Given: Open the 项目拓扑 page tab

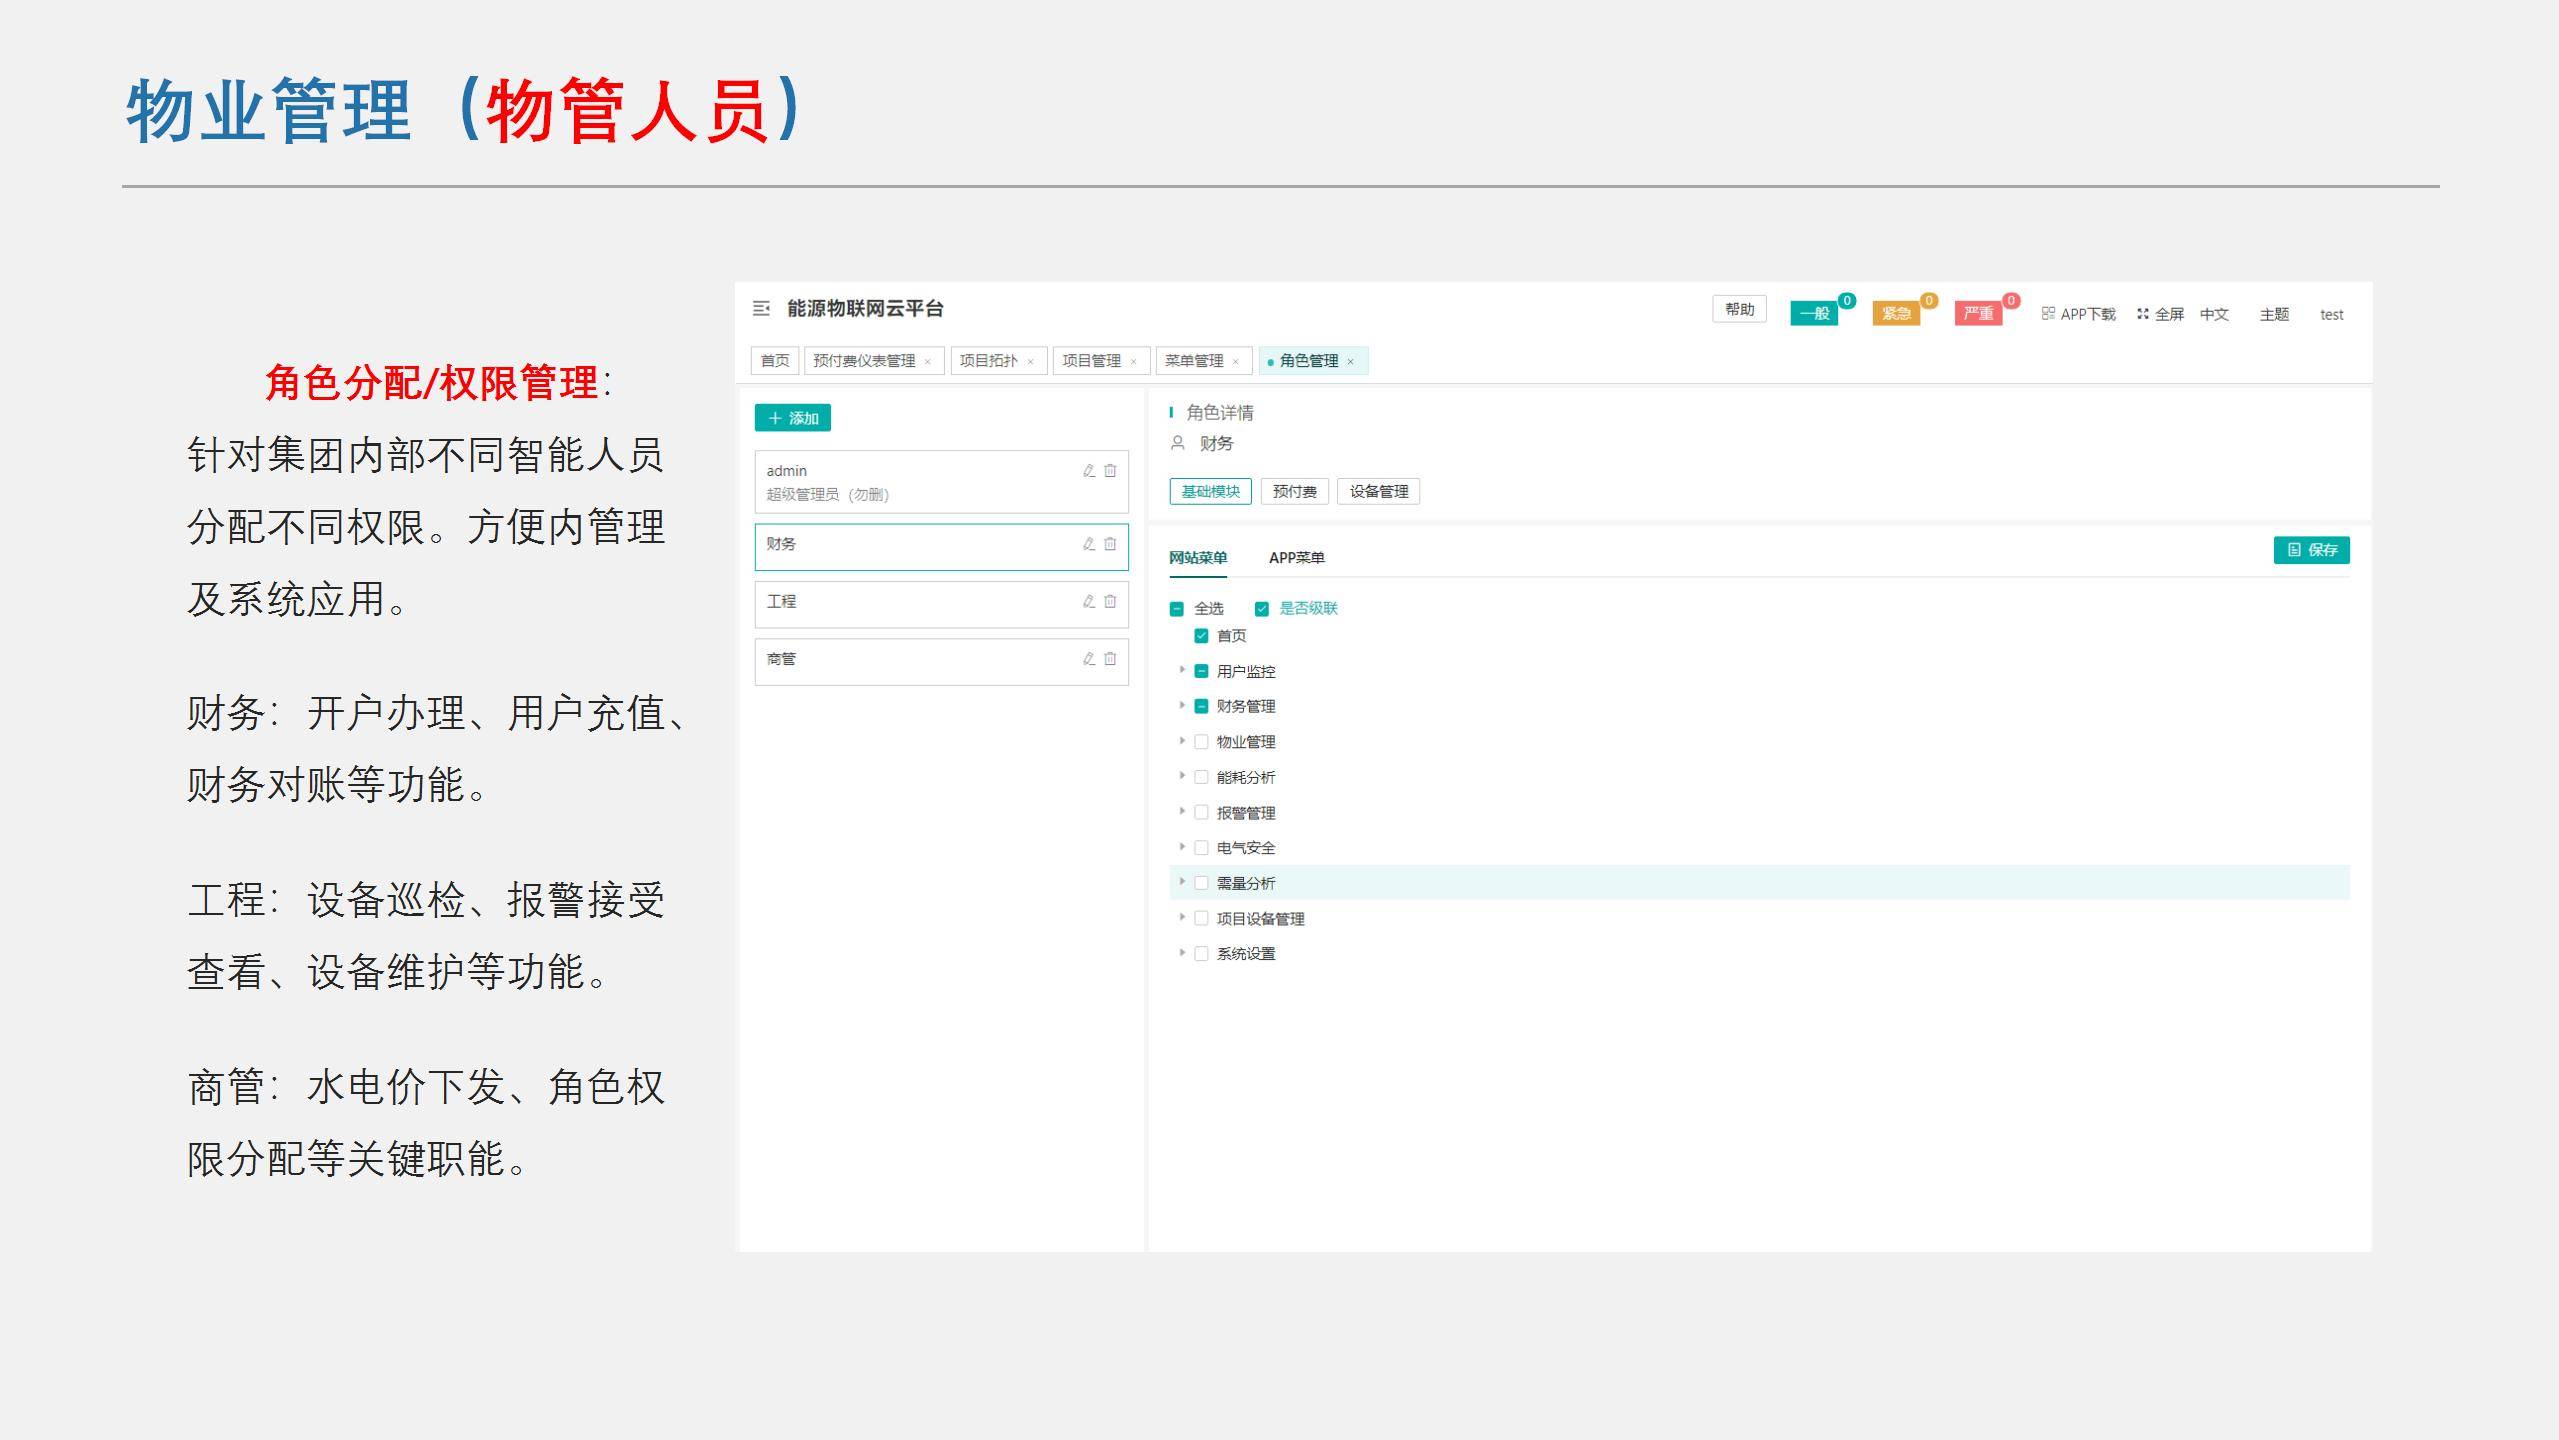Looking at the screenshot, I should tap(988, 361).
